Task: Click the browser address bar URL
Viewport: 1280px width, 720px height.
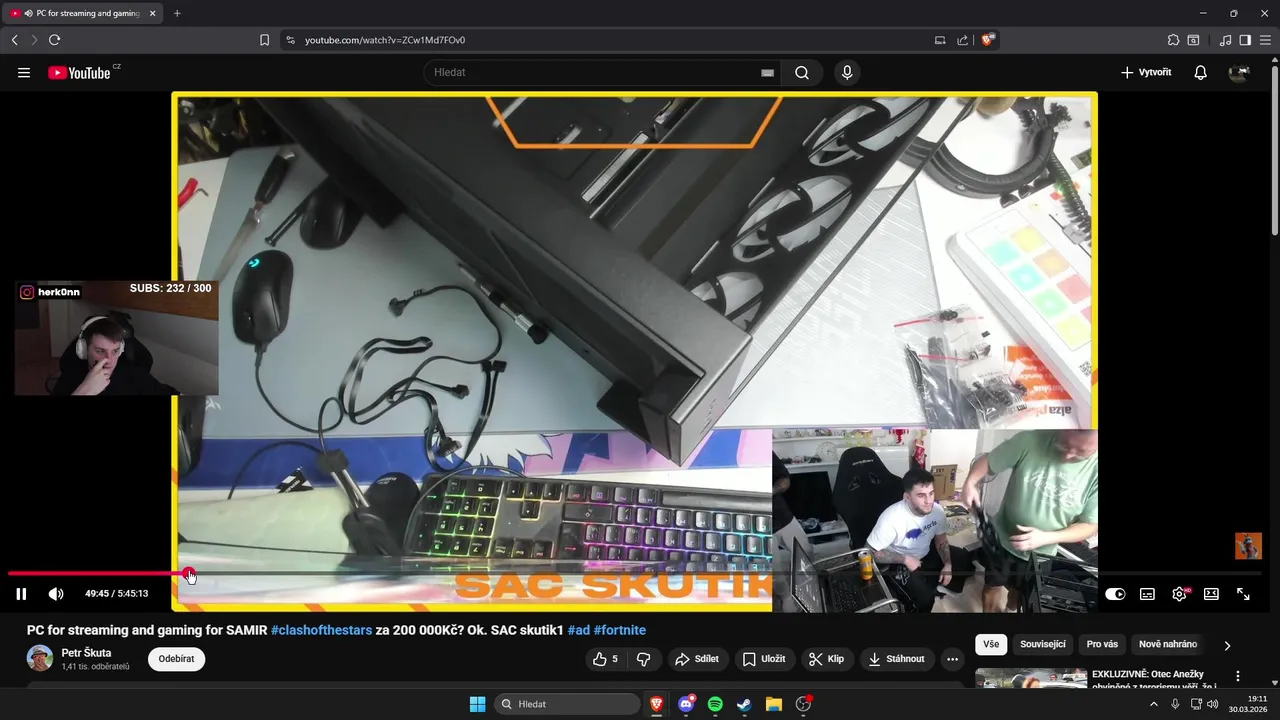Action: (x=385, y=40)
